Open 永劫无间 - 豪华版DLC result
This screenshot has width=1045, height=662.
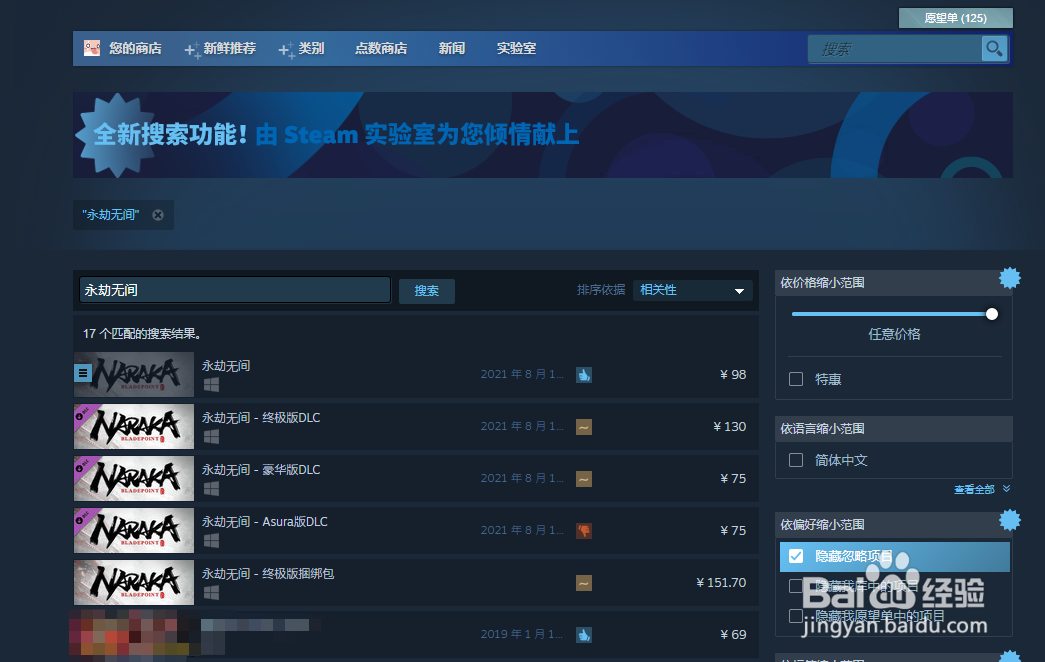click(416, 479)
